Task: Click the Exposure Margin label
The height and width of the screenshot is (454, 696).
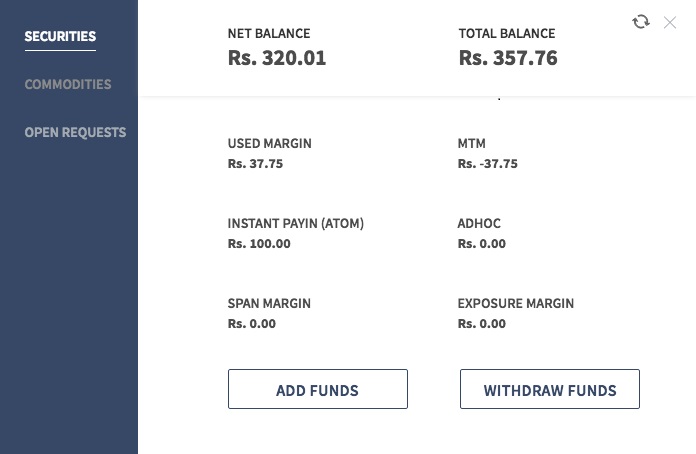Action: (x=515, y=304)
